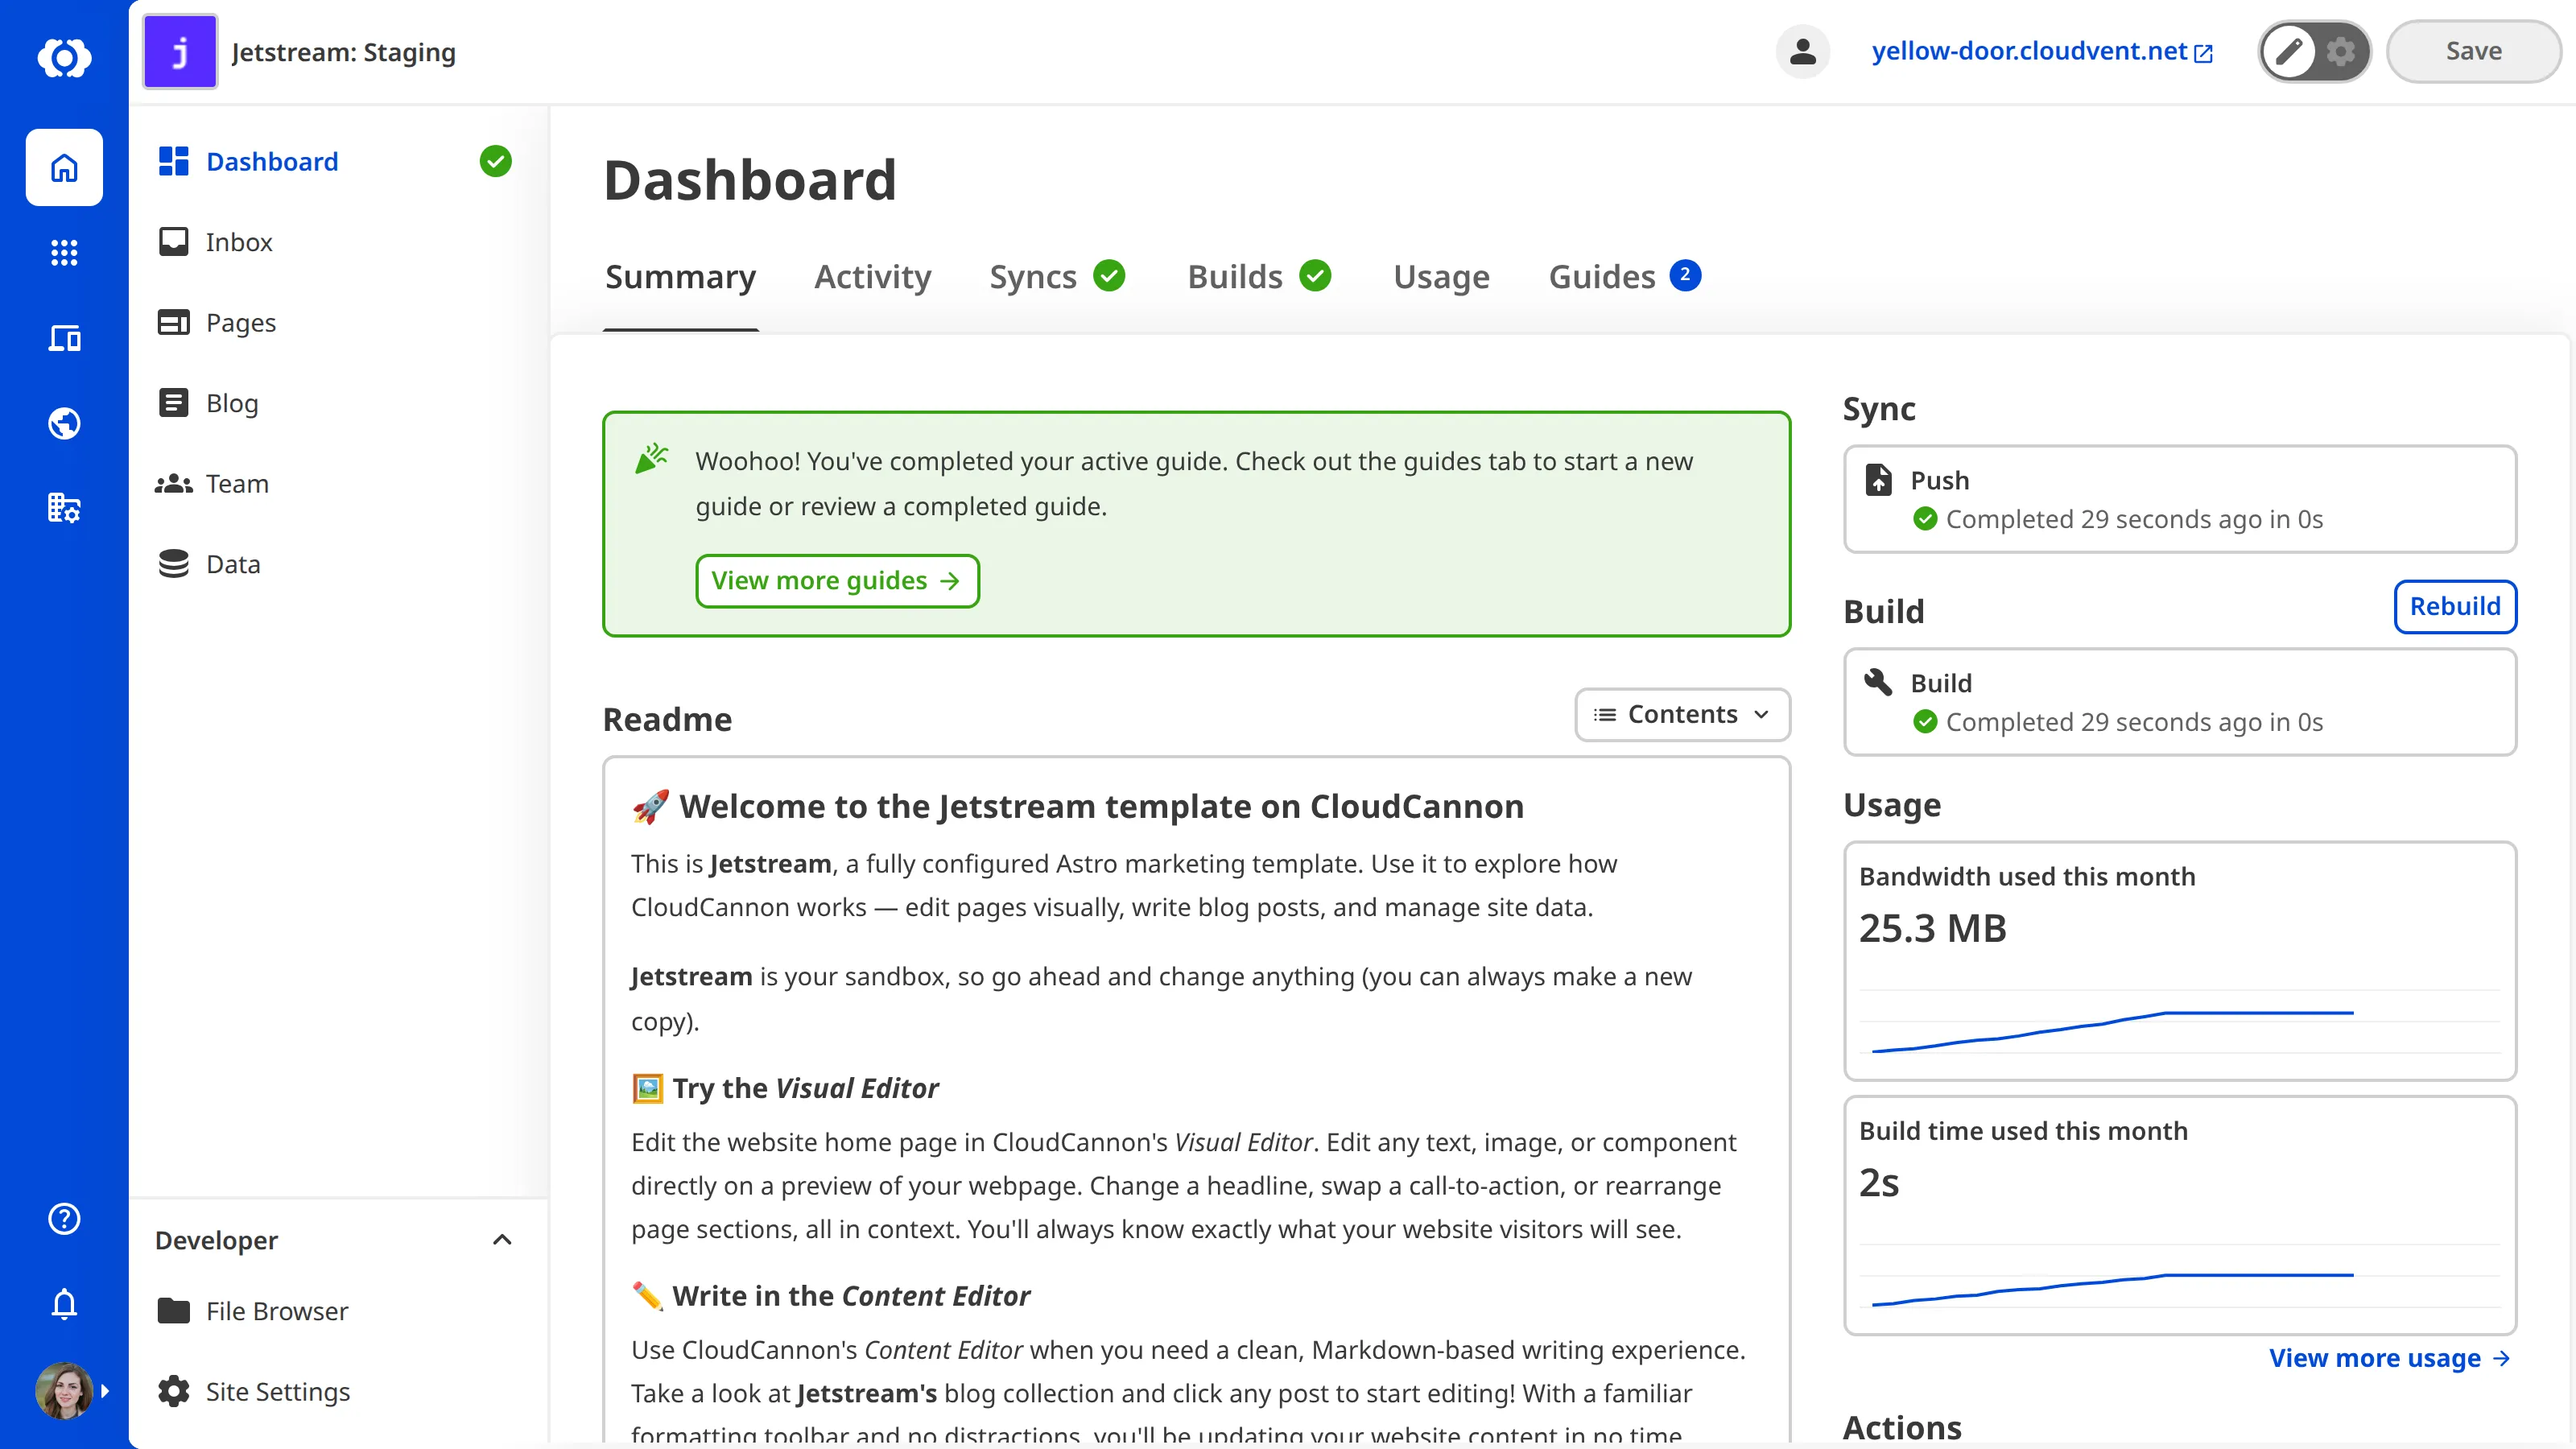The image size is (2576, 1449).
Task: Open the Readme Contents dropdown
Action: click(1682, 714)
